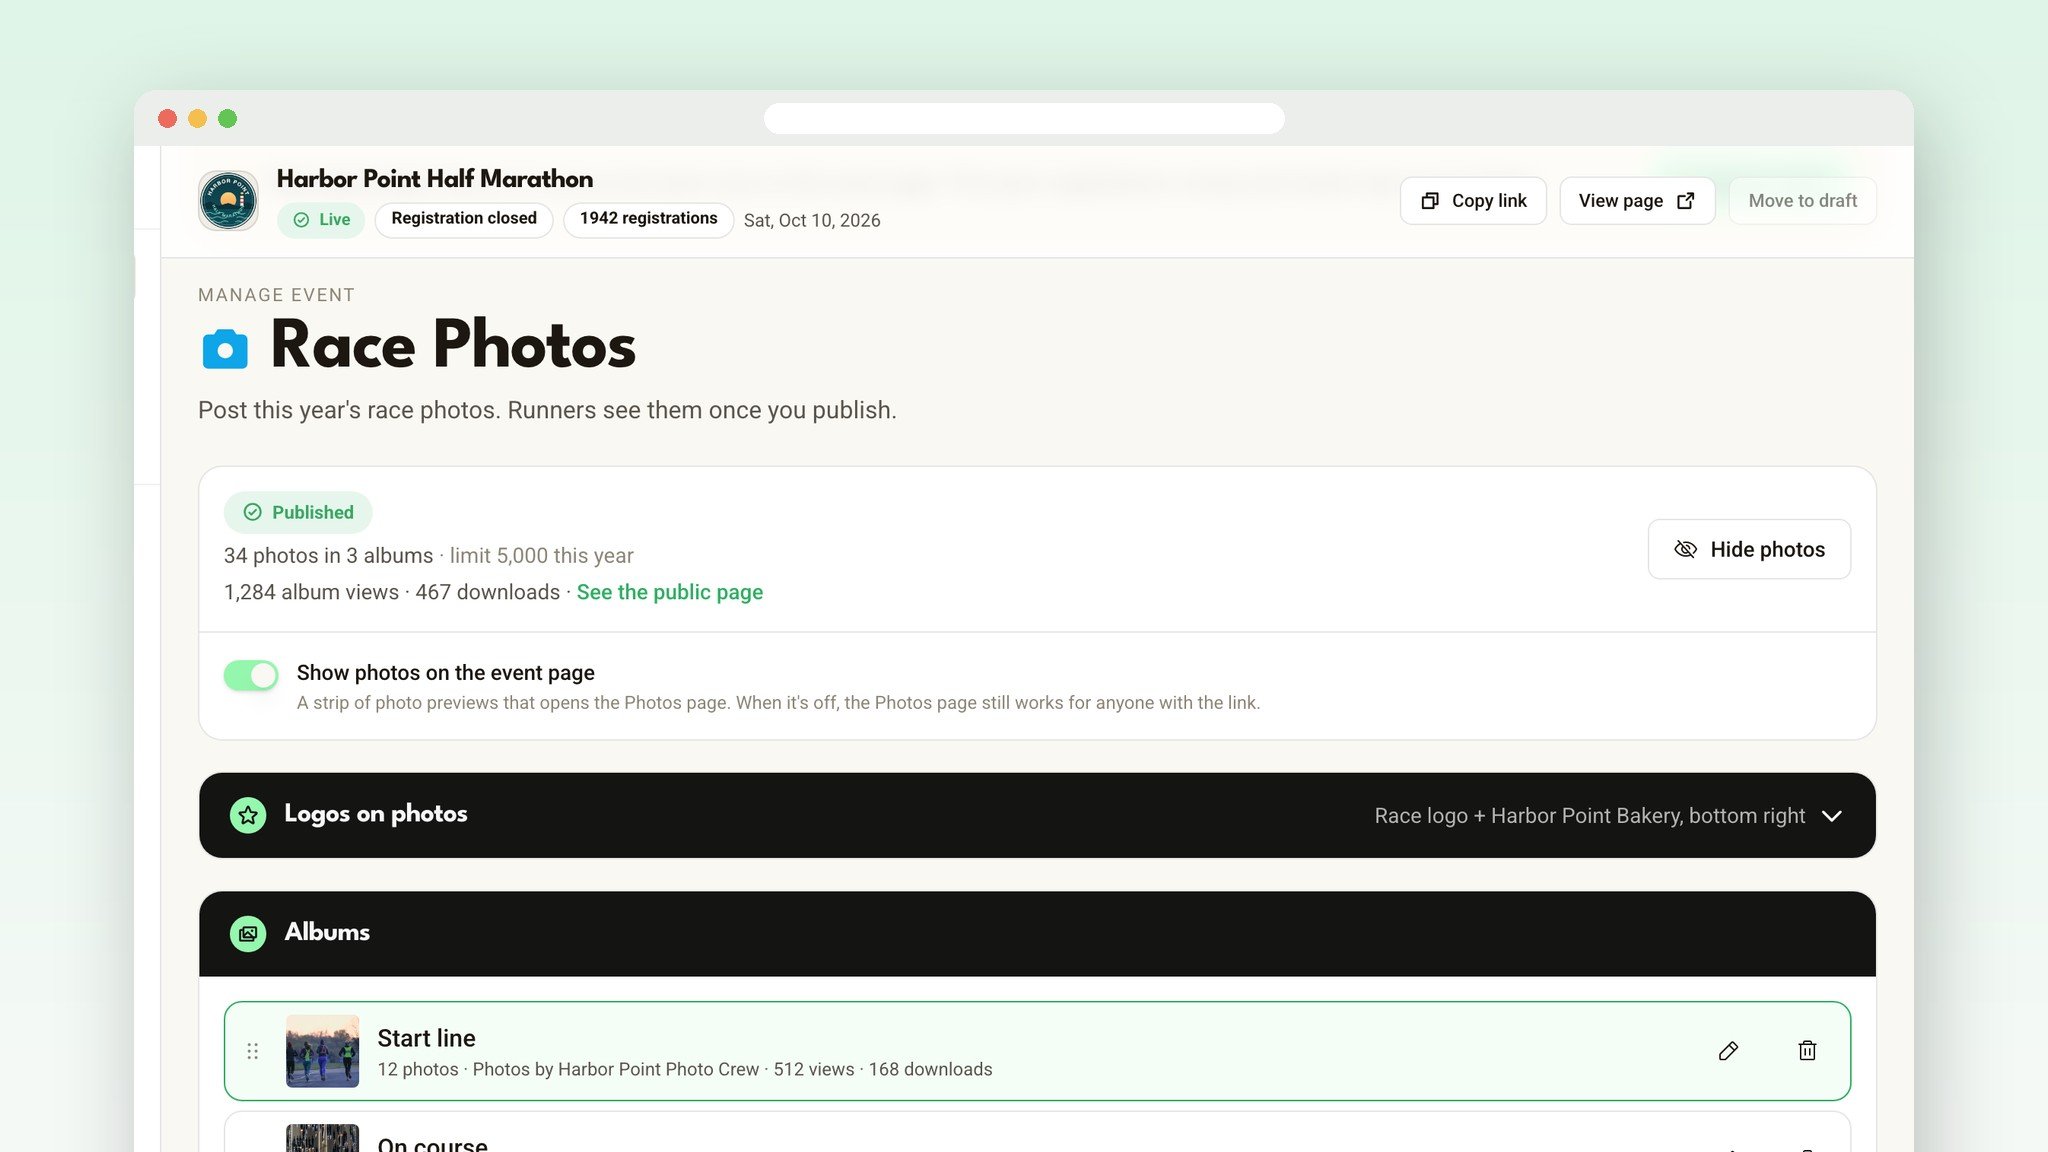This screenshot has width=2048, height=1152.
Task: Click Photos by Harbor Point Photo Crew text
Action: tap(616, 1069)
